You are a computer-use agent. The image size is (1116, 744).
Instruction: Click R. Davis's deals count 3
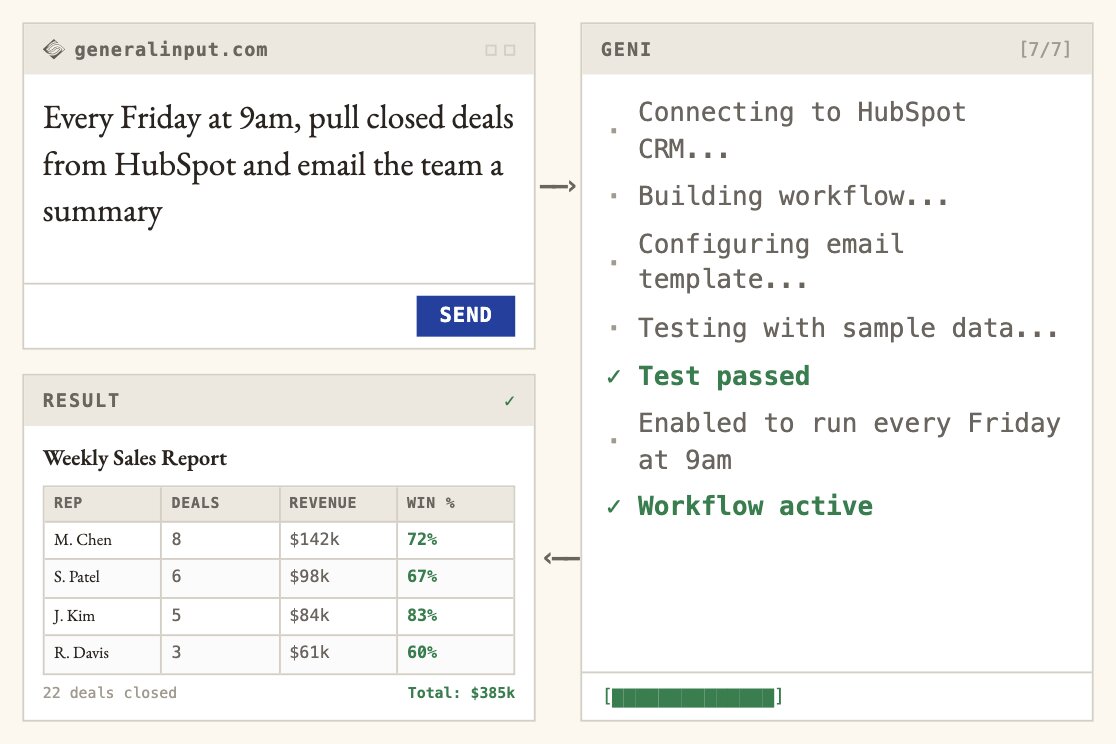click(x=220, y=654)
